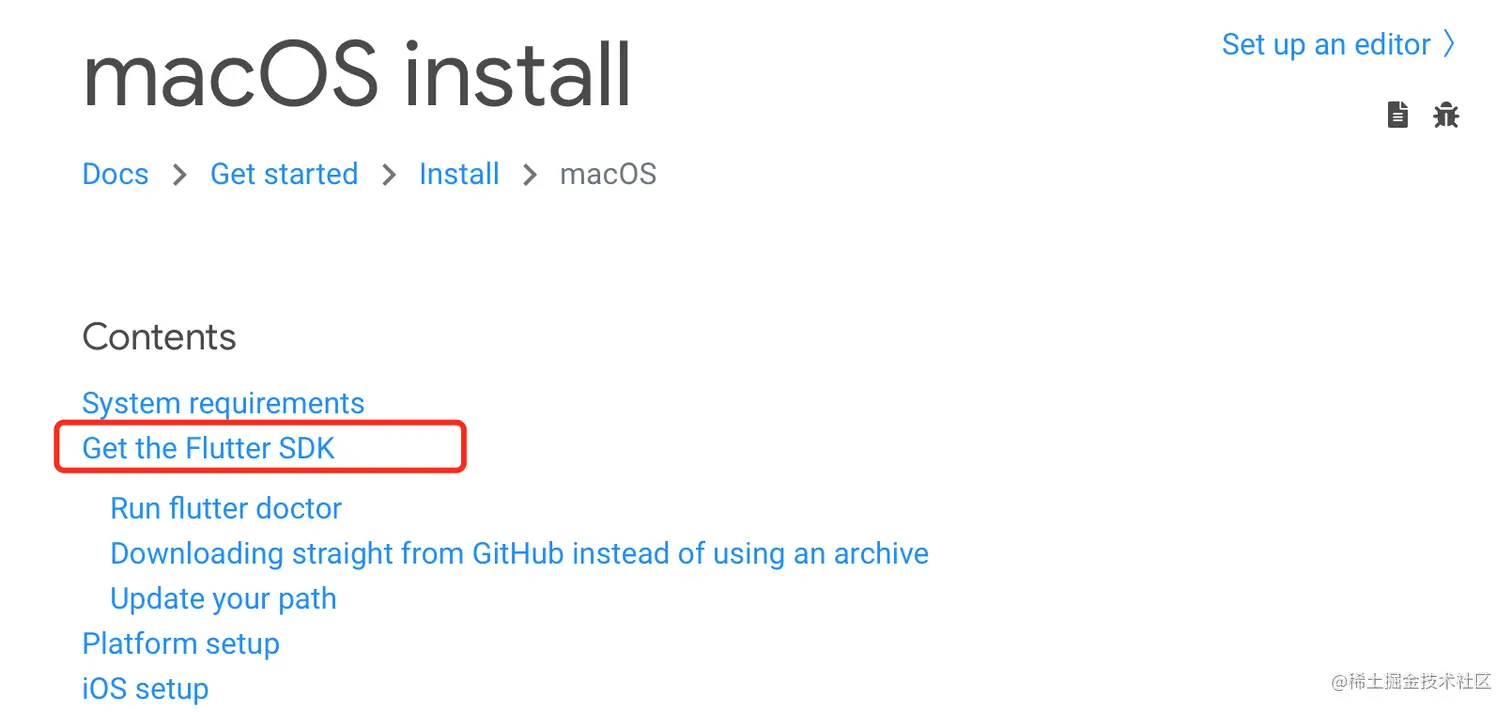Image resolution: width=1512 pixels, height=712 pixels.
Task: Jump to the Platform setup section
Action: 181,643
